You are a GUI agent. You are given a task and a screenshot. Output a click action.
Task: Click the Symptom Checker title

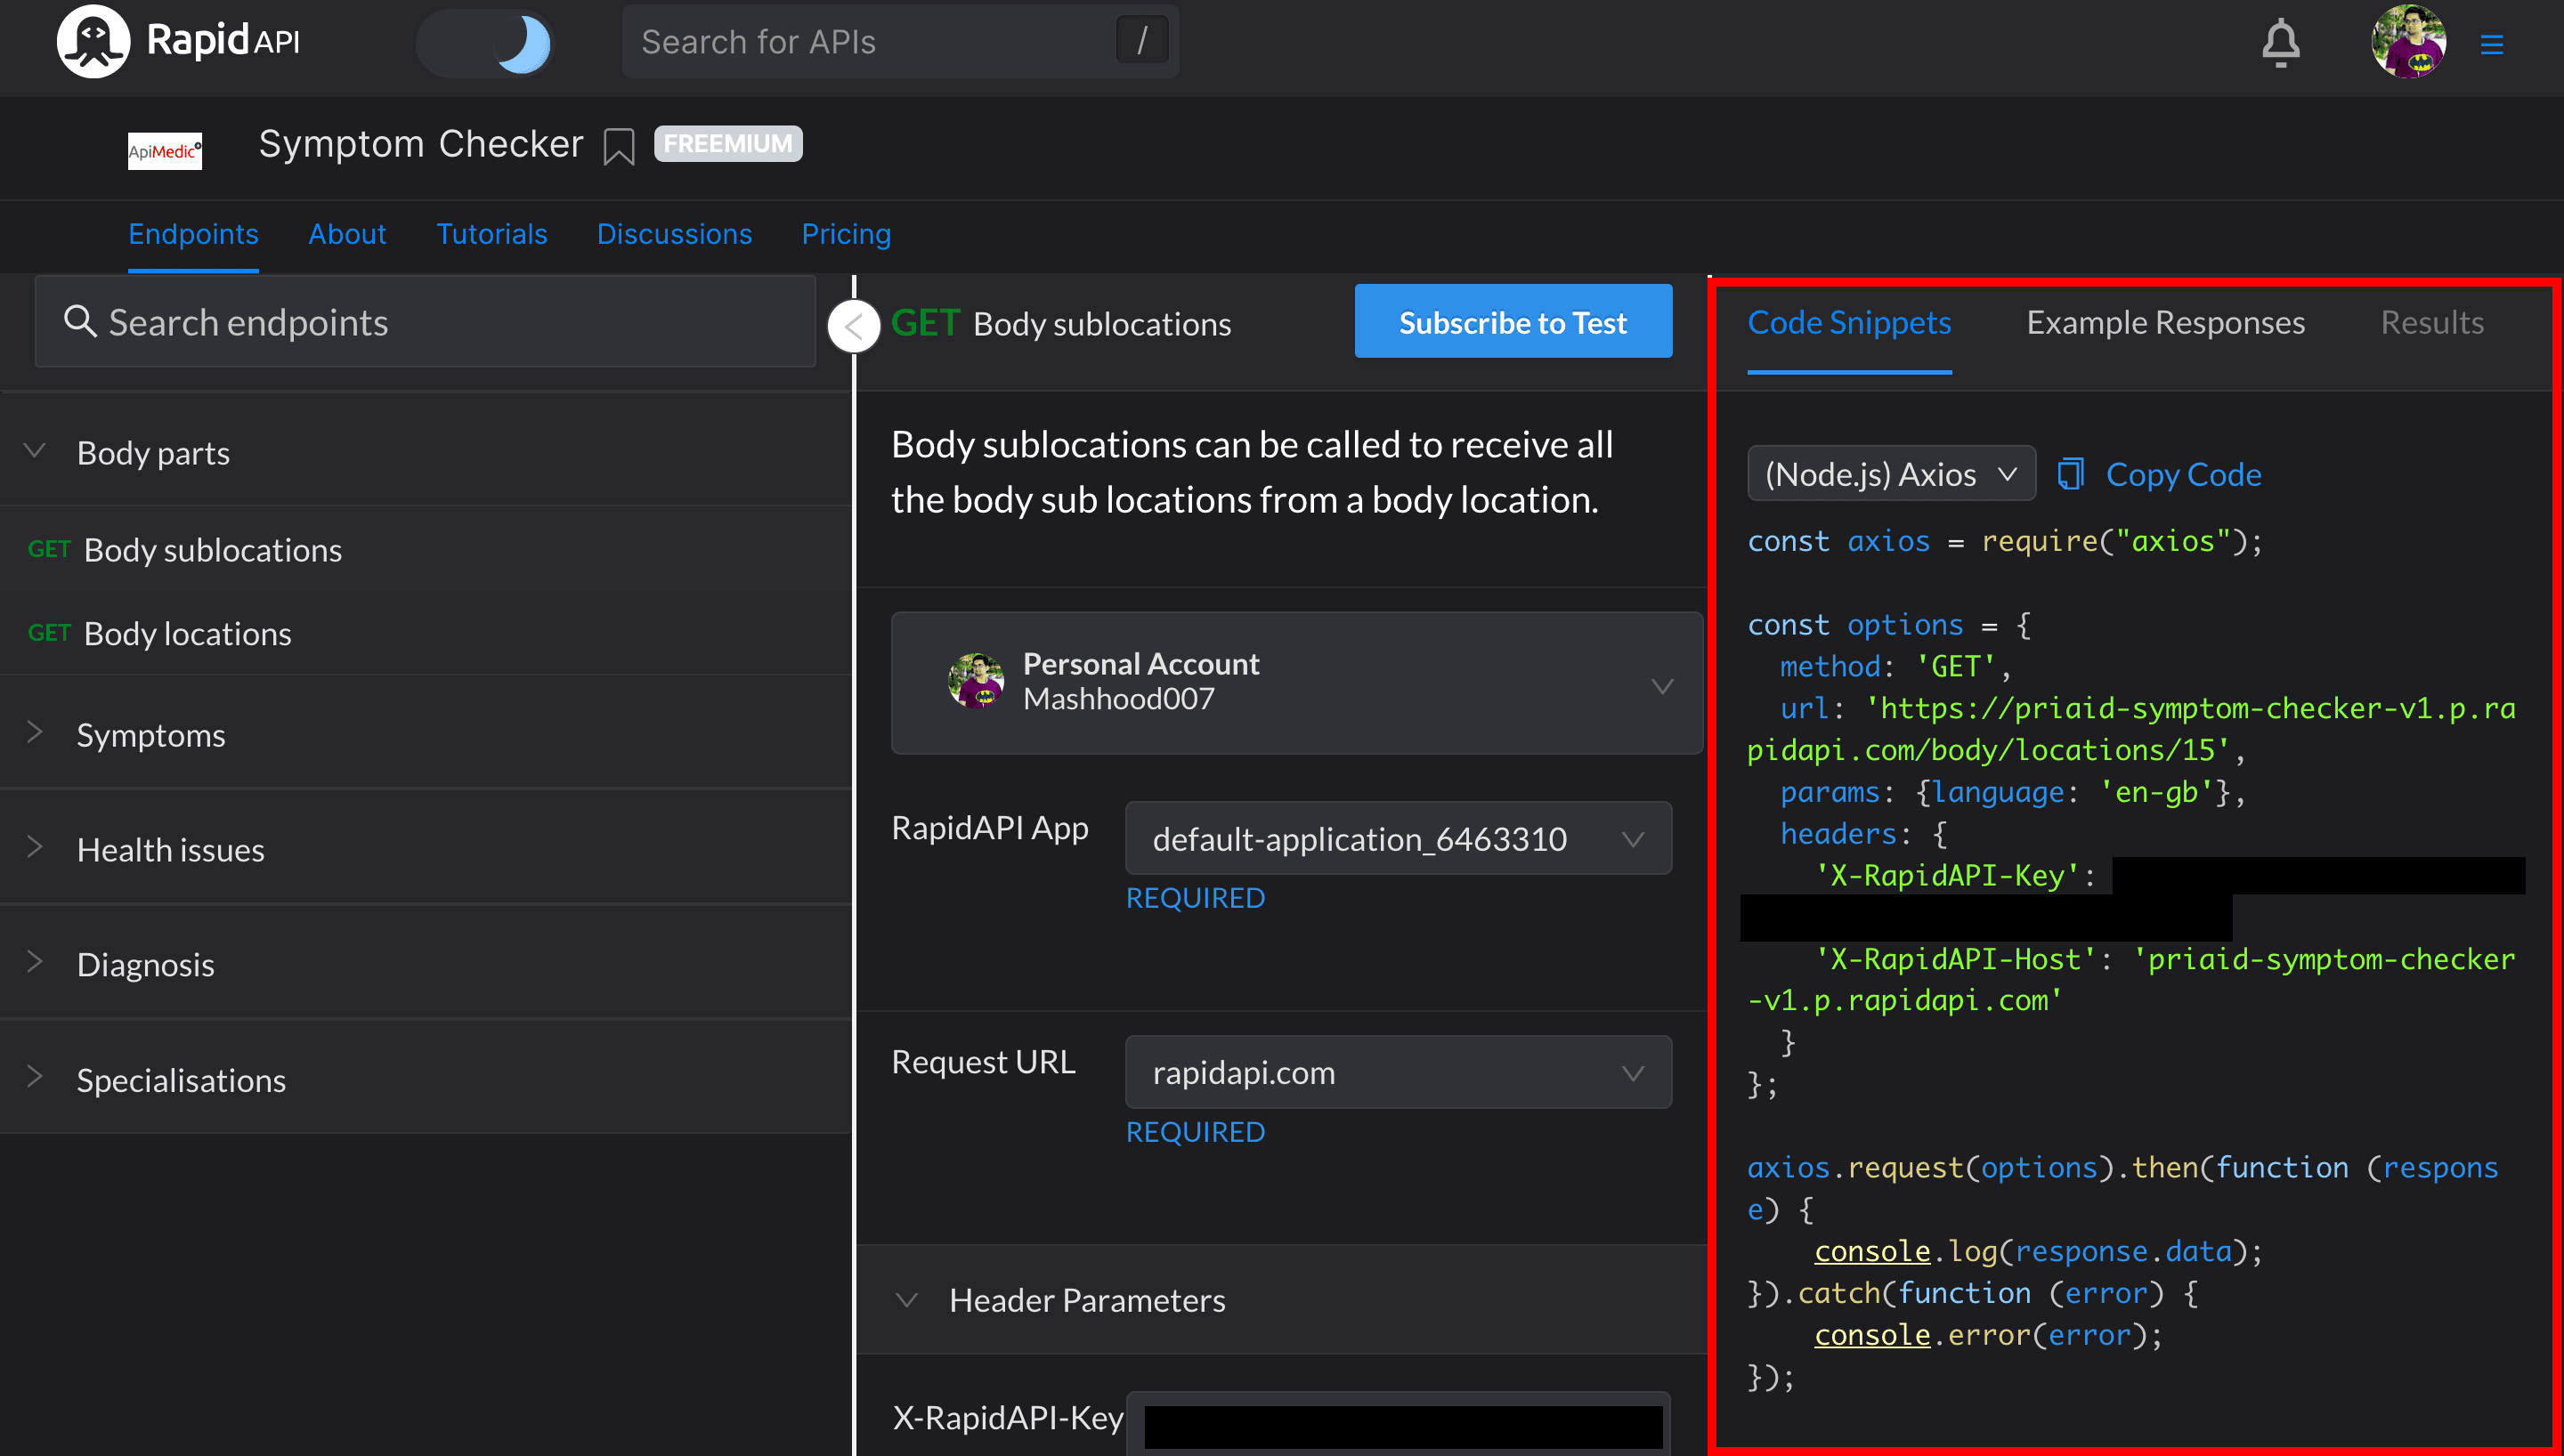pos(421,144)
